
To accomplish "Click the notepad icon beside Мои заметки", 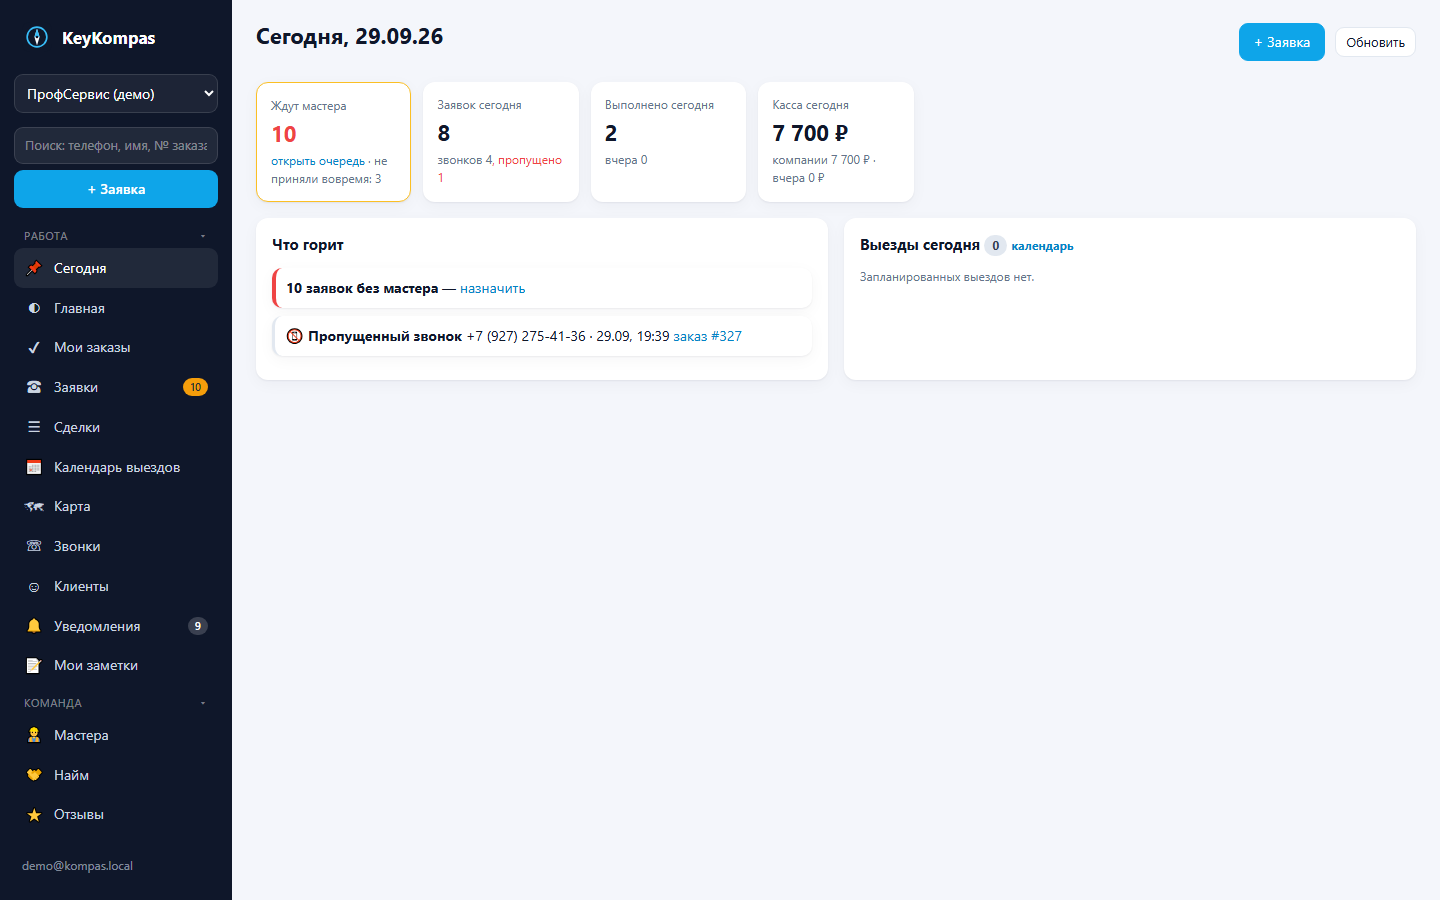I will tap(34, 666).
